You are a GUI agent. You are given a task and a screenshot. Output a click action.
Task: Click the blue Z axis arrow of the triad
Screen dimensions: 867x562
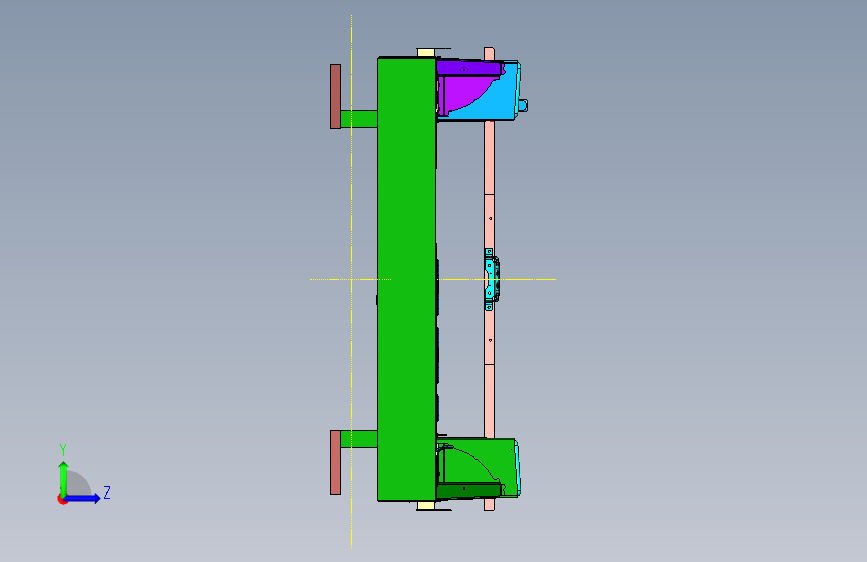tap(83, 498)
